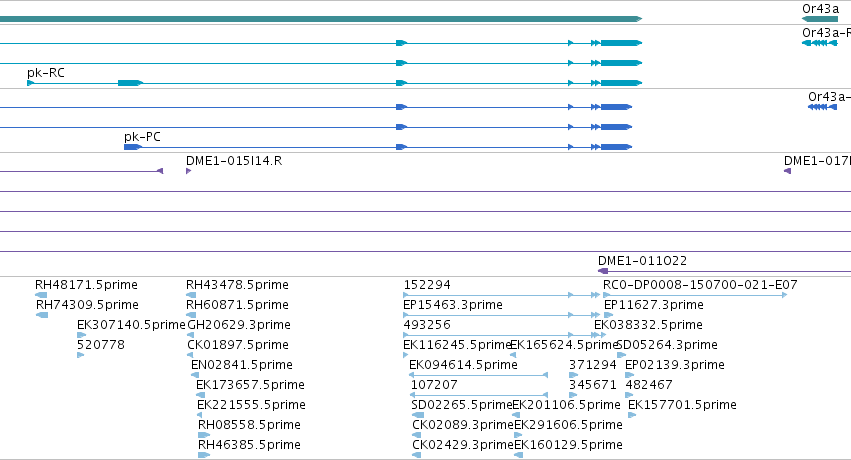The height and width of the screenshot is (460, 851).
Task: Select EST EK291606.5prime
Action: (x=568, y=425)
